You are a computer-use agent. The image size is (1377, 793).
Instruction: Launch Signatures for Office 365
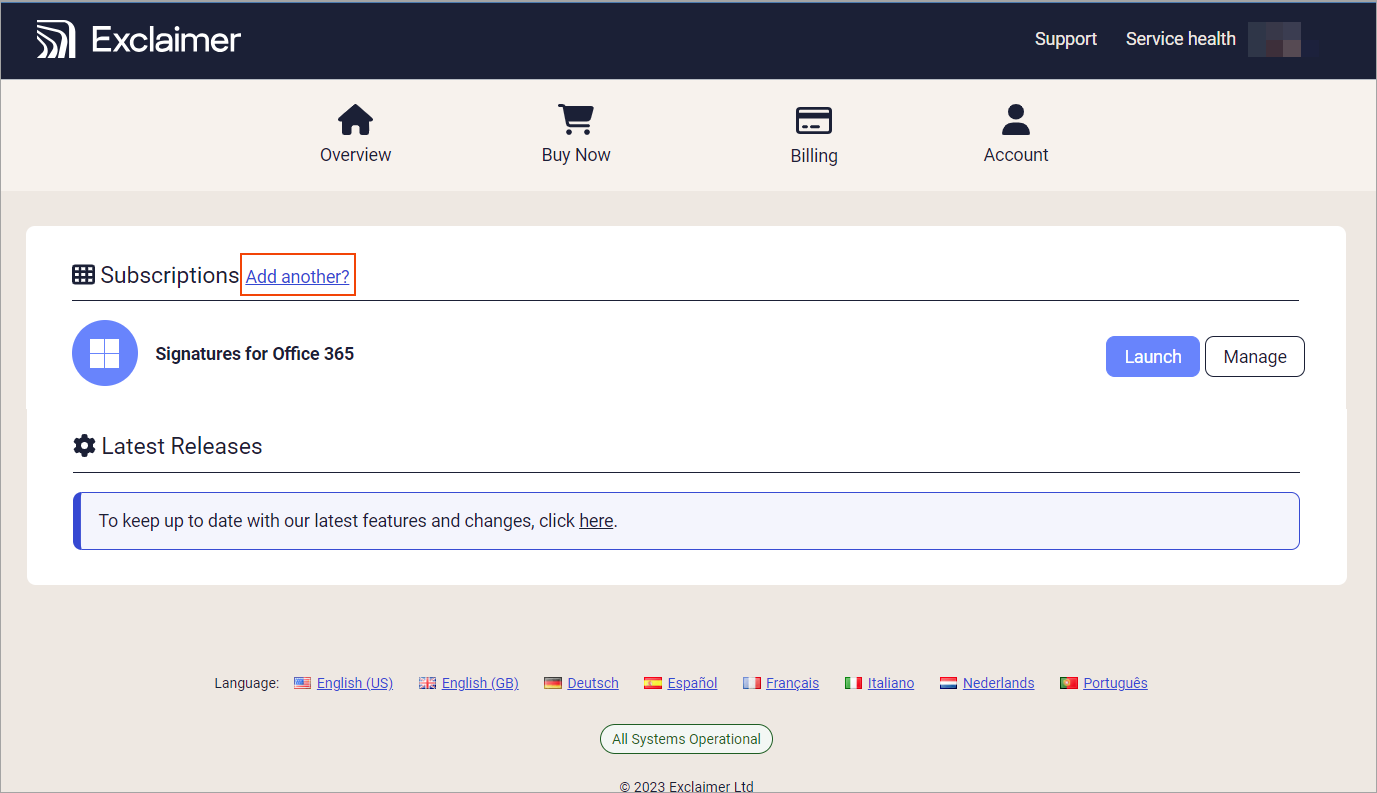[x=1152, y=356]
